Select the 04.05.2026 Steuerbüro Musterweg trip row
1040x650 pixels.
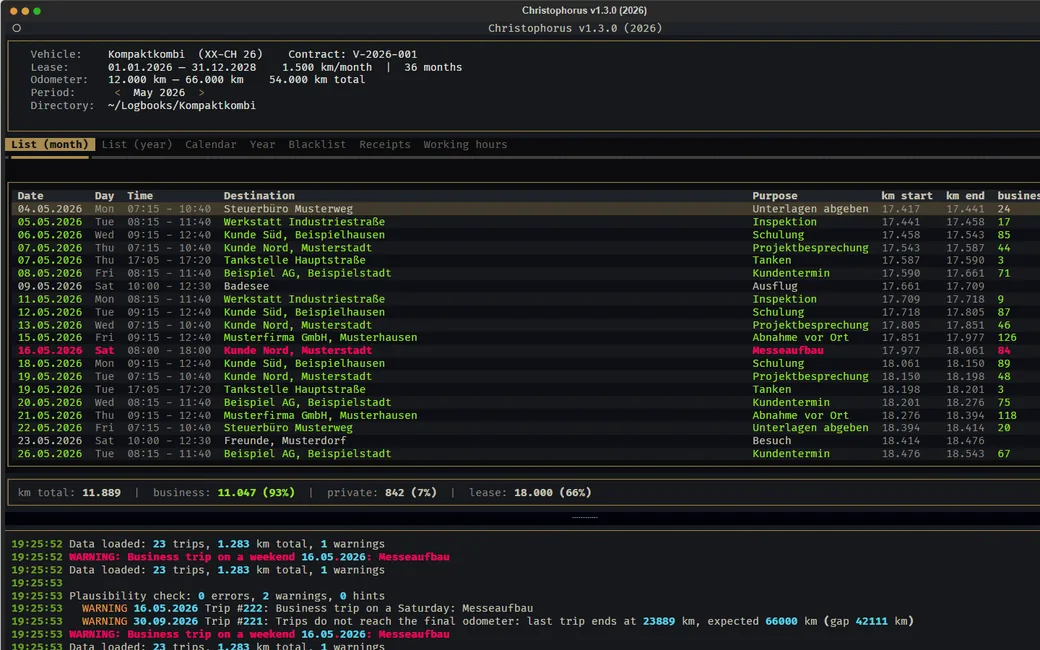[525, 209]
